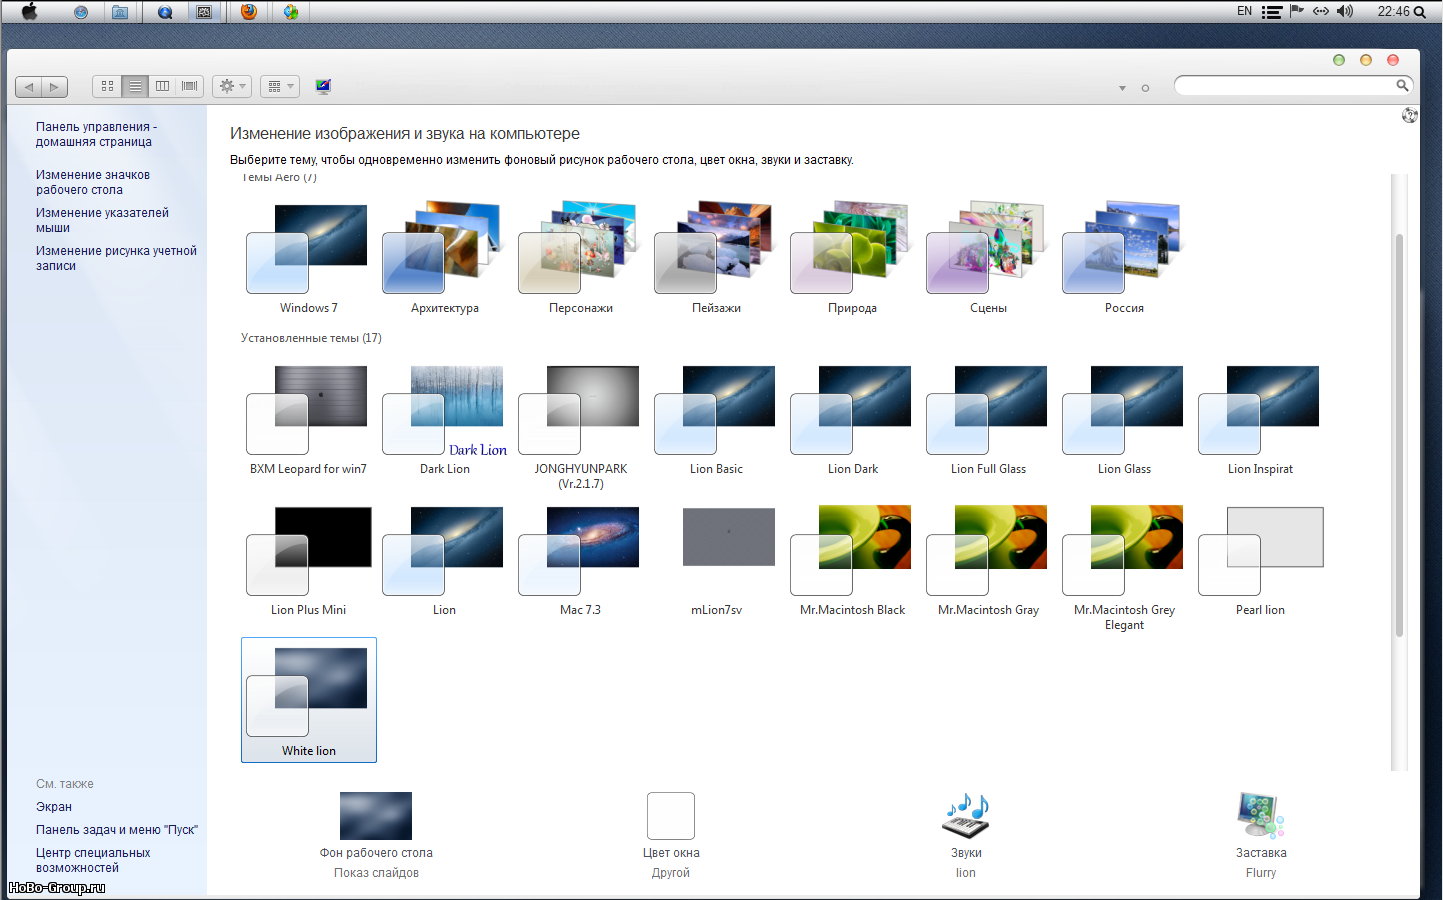The width and height of the screenshot is (1443, 900).
Task: Launch Firefox from the top bar
Action: click(249, 12)
